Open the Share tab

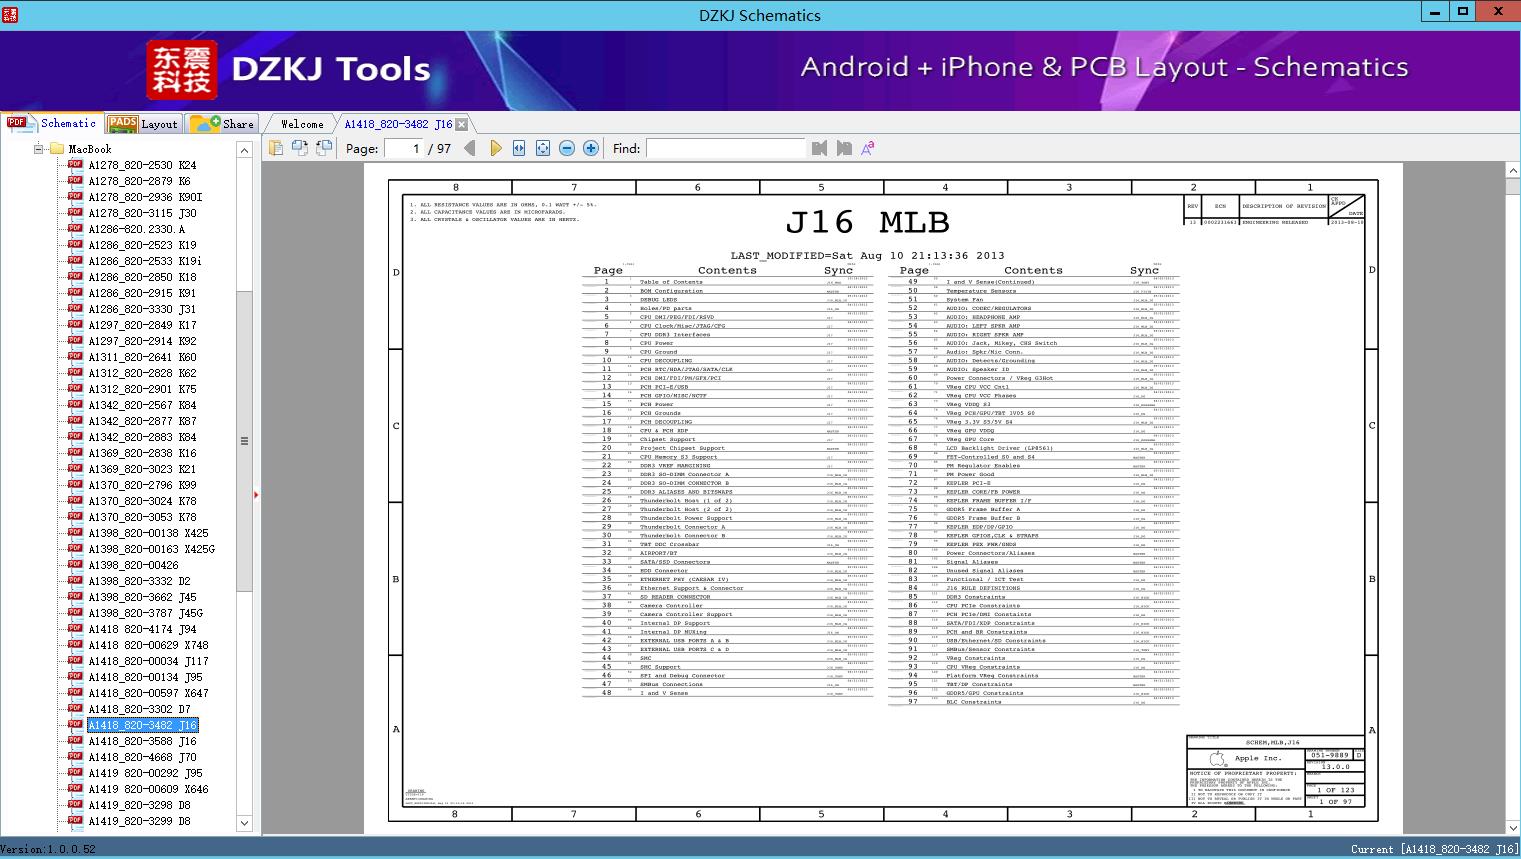pos(222,124)
